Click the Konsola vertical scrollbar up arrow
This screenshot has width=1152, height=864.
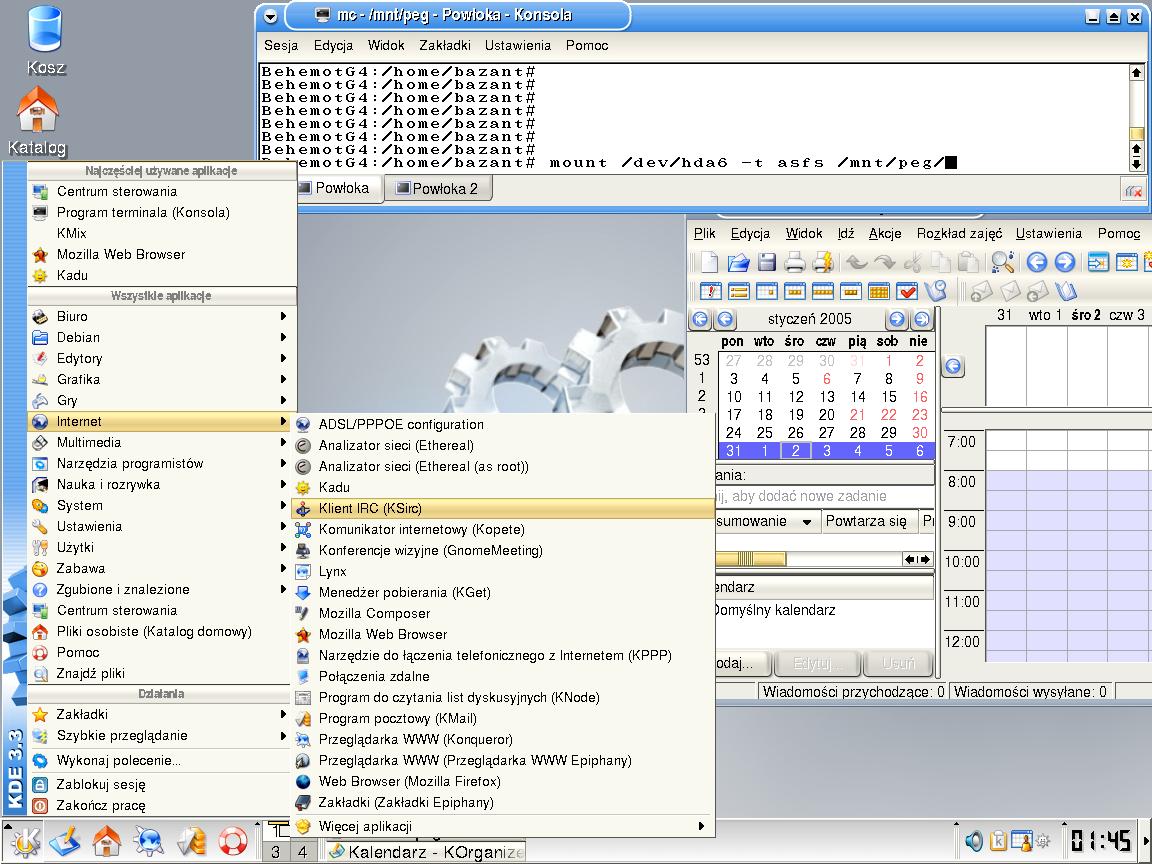pos(1137,72)
